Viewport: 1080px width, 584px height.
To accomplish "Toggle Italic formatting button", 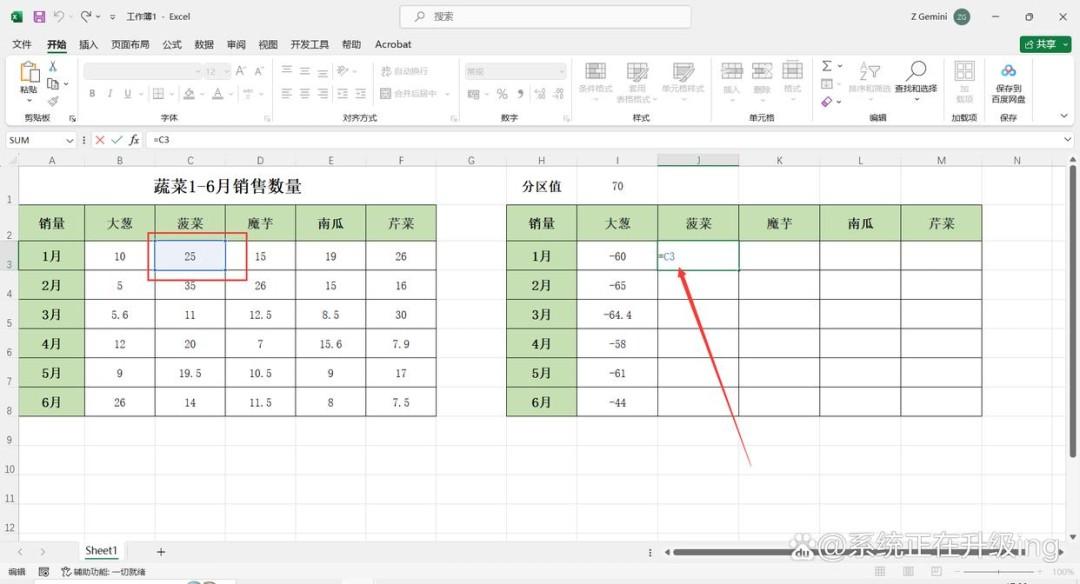I will [x=110, y=94].
